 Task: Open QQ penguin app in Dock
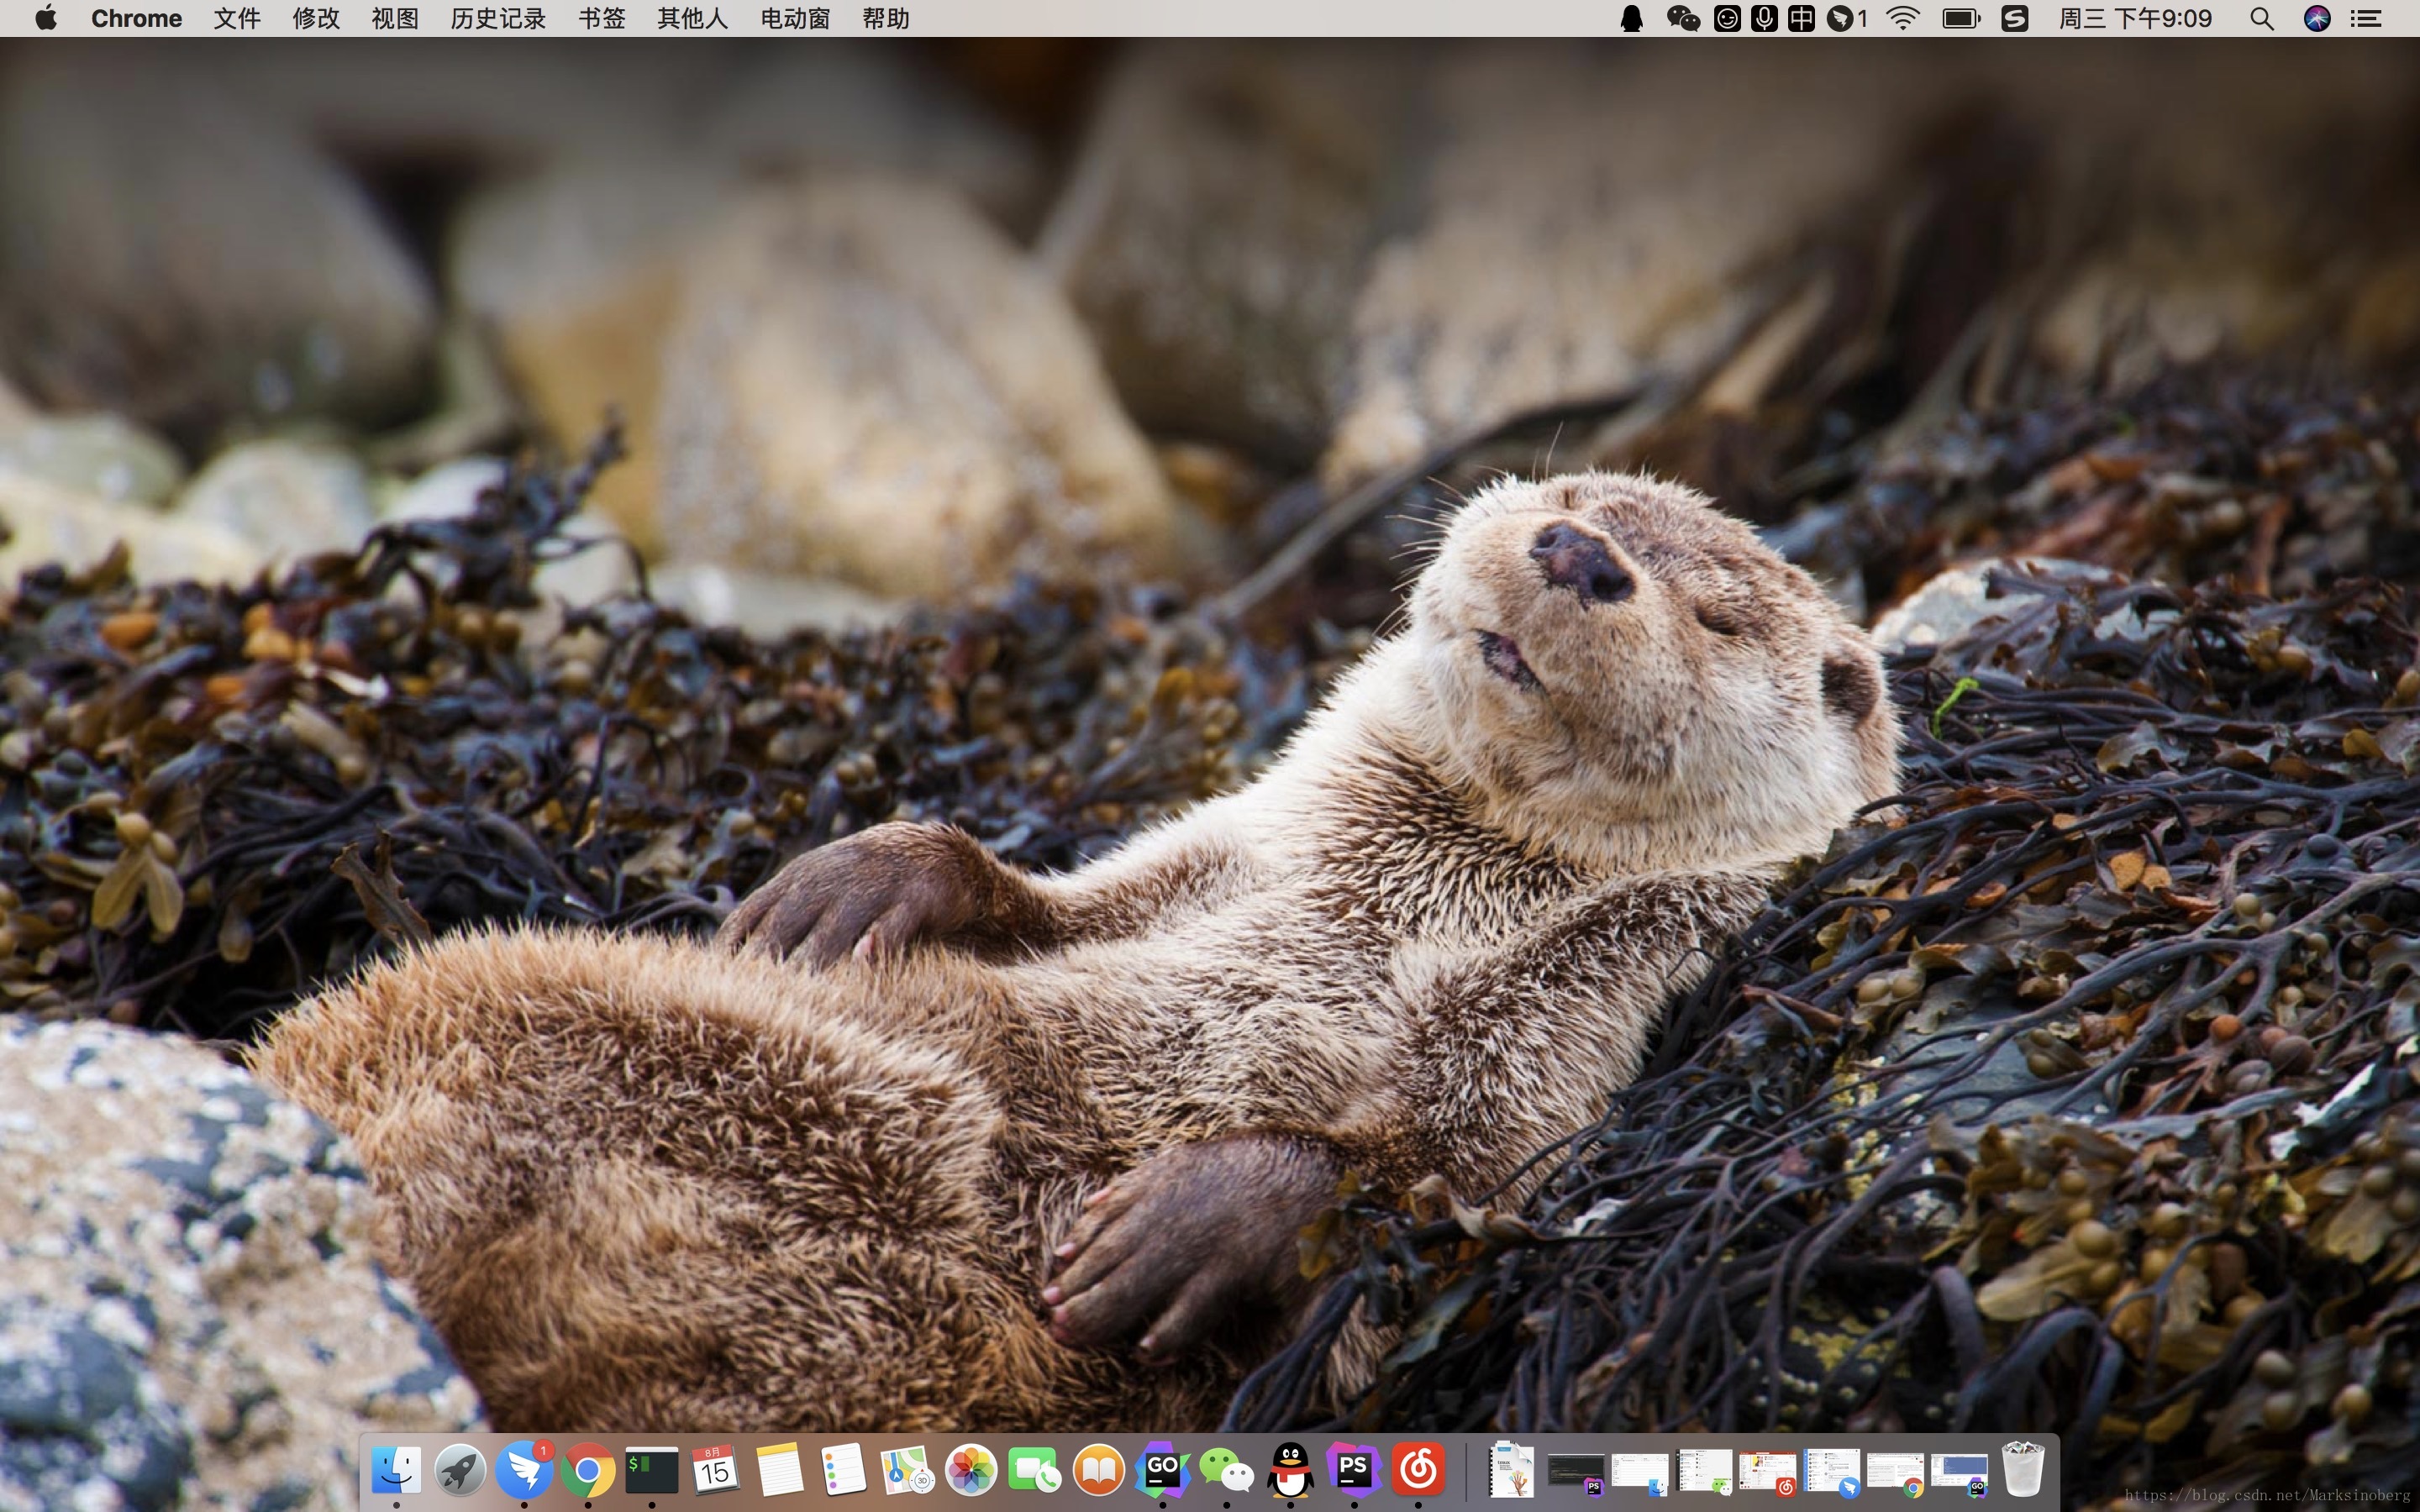pos(1291,1470)
